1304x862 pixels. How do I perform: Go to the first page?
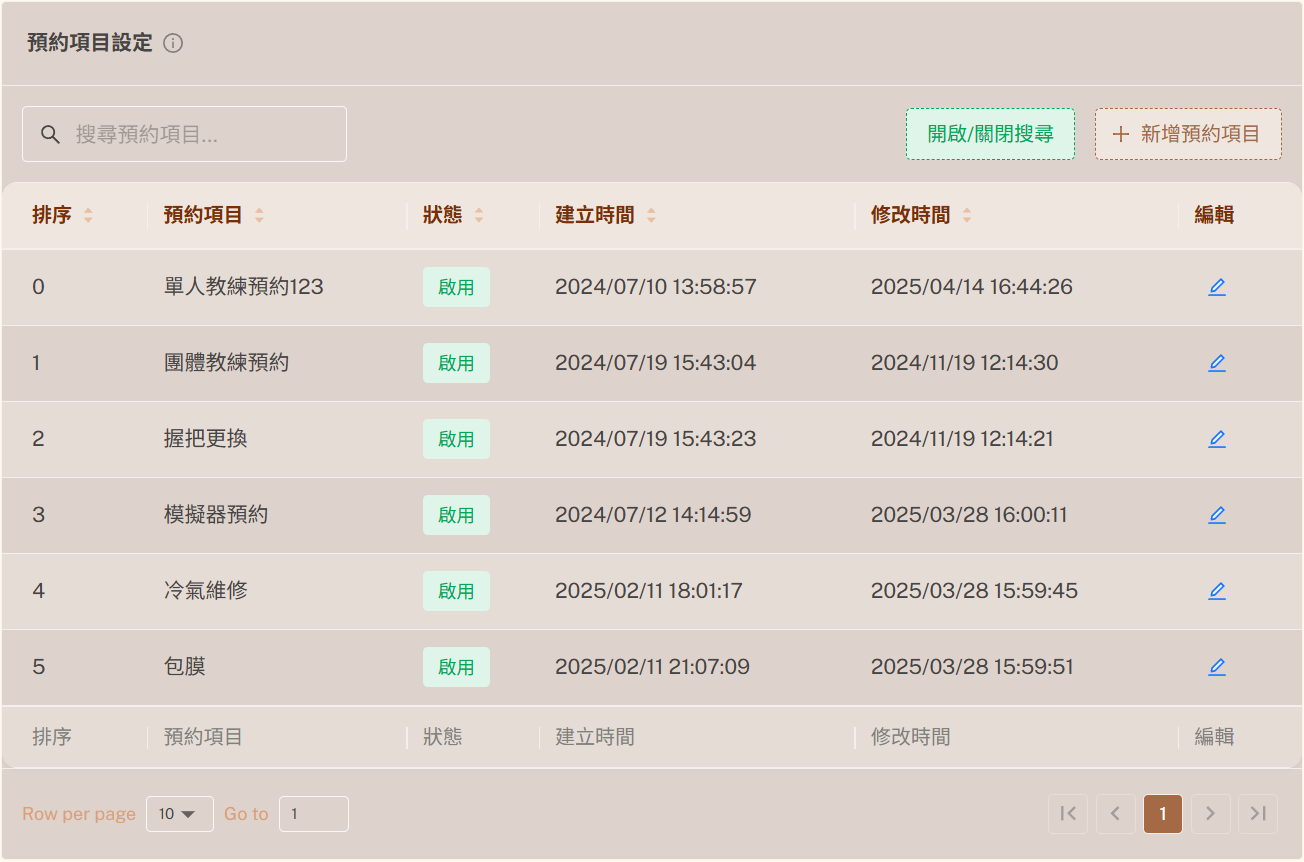(1067, 814)
